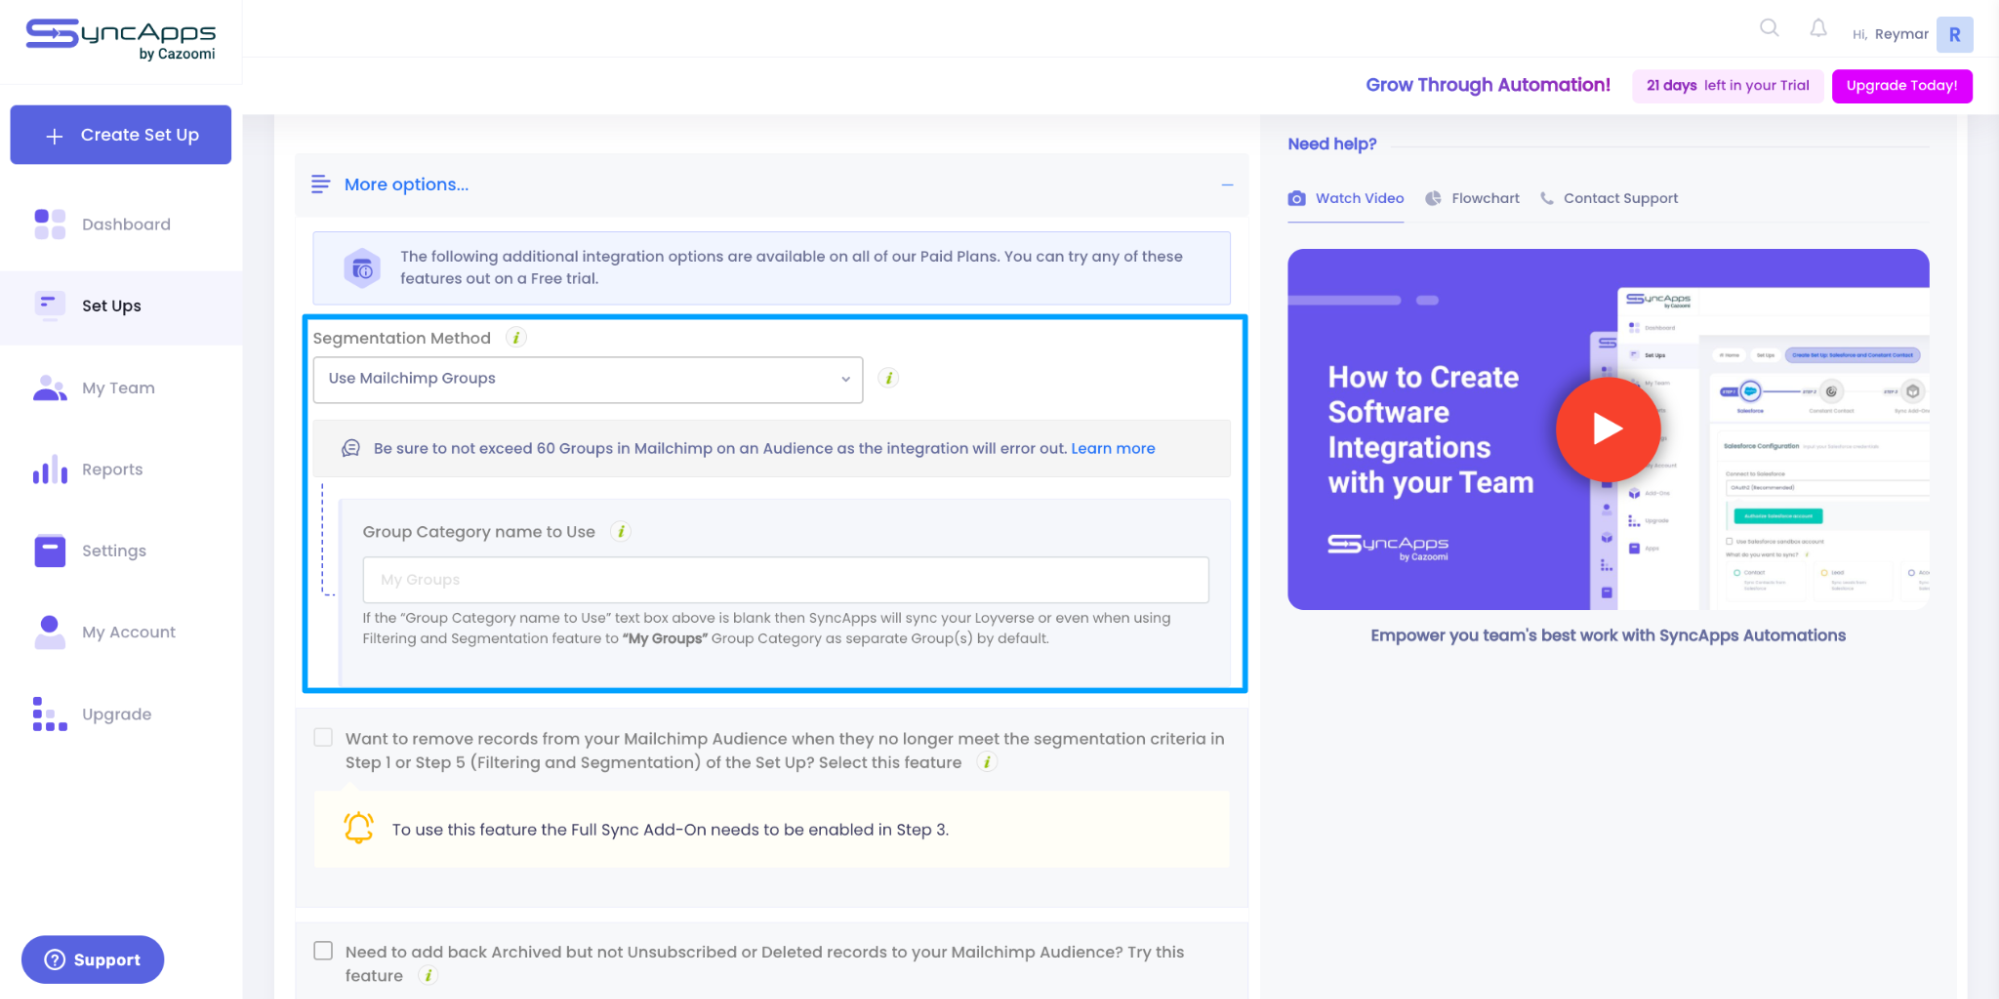The image size is (1999, 999).
Task: Click the My Account person icon
Action: (50, 632)
